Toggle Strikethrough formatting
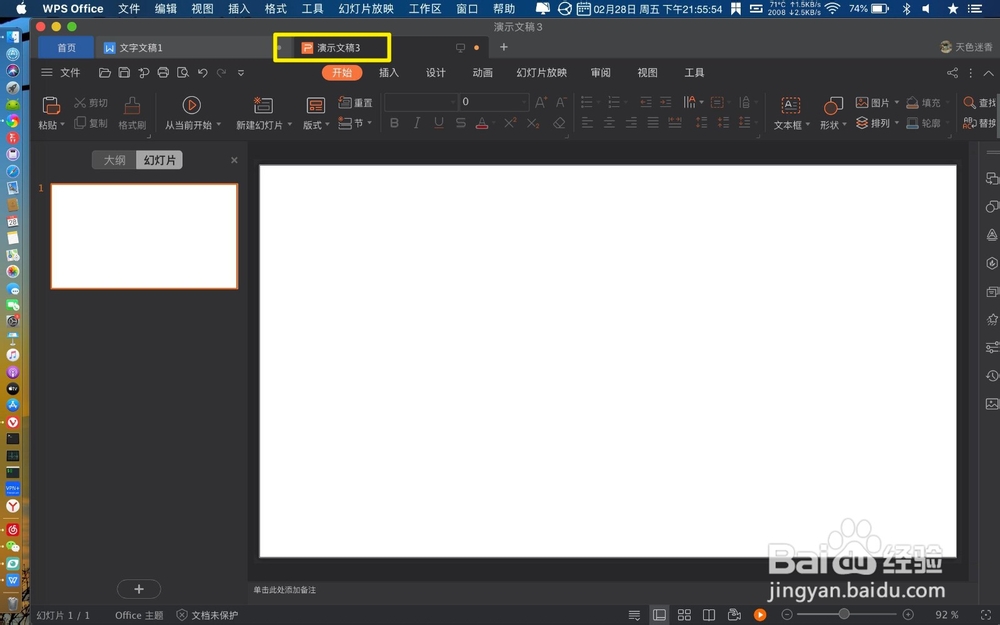The height and width of the screenshot is (625, 1000). [460, 123]
